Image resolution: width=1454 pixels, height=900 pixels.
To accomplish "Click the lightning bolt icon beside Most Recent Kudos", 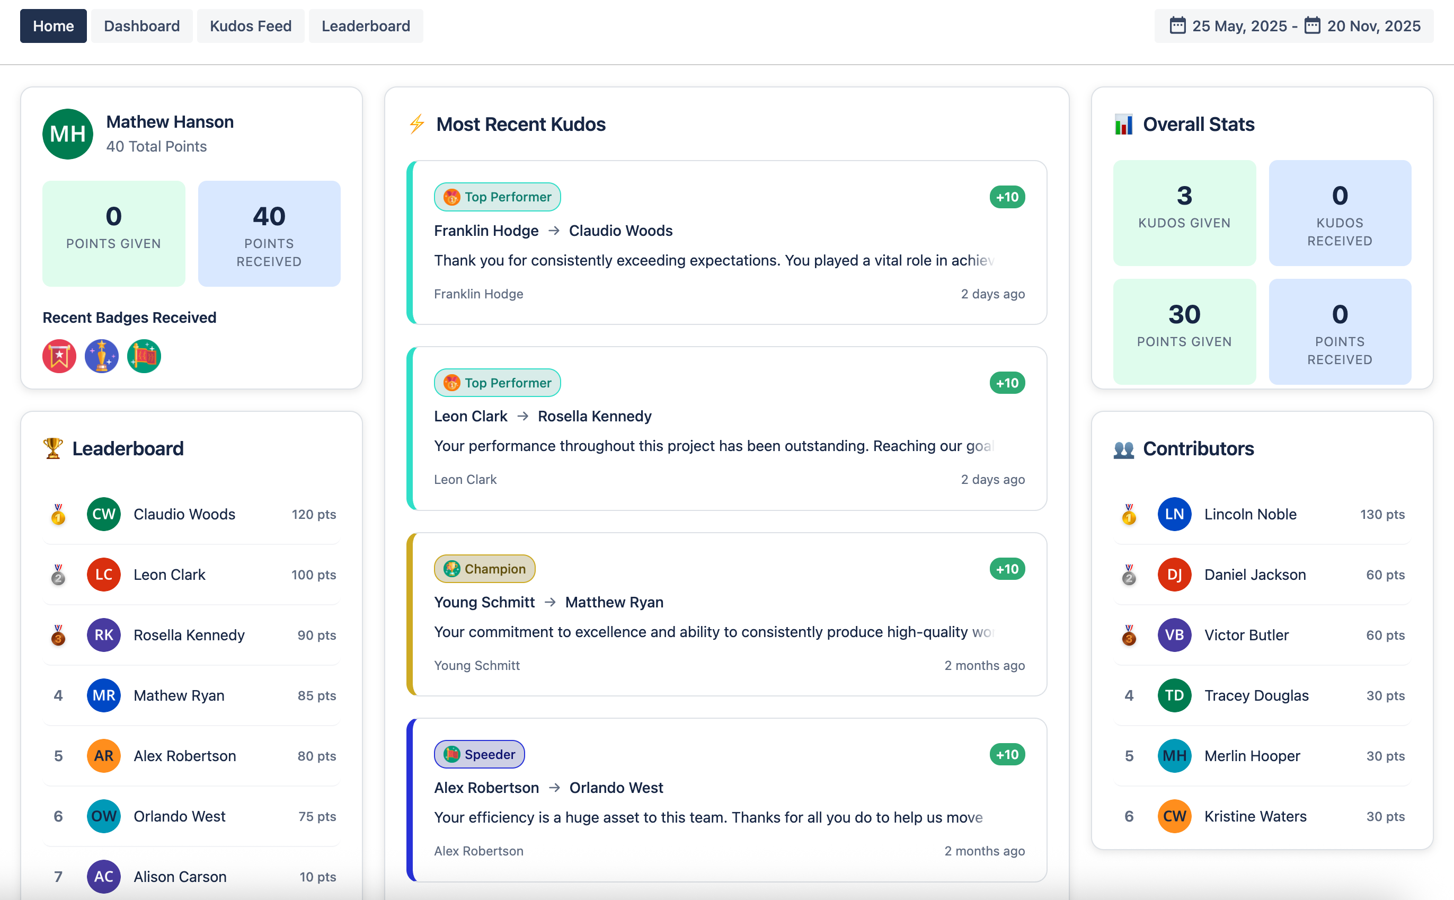I will [417, 124].
